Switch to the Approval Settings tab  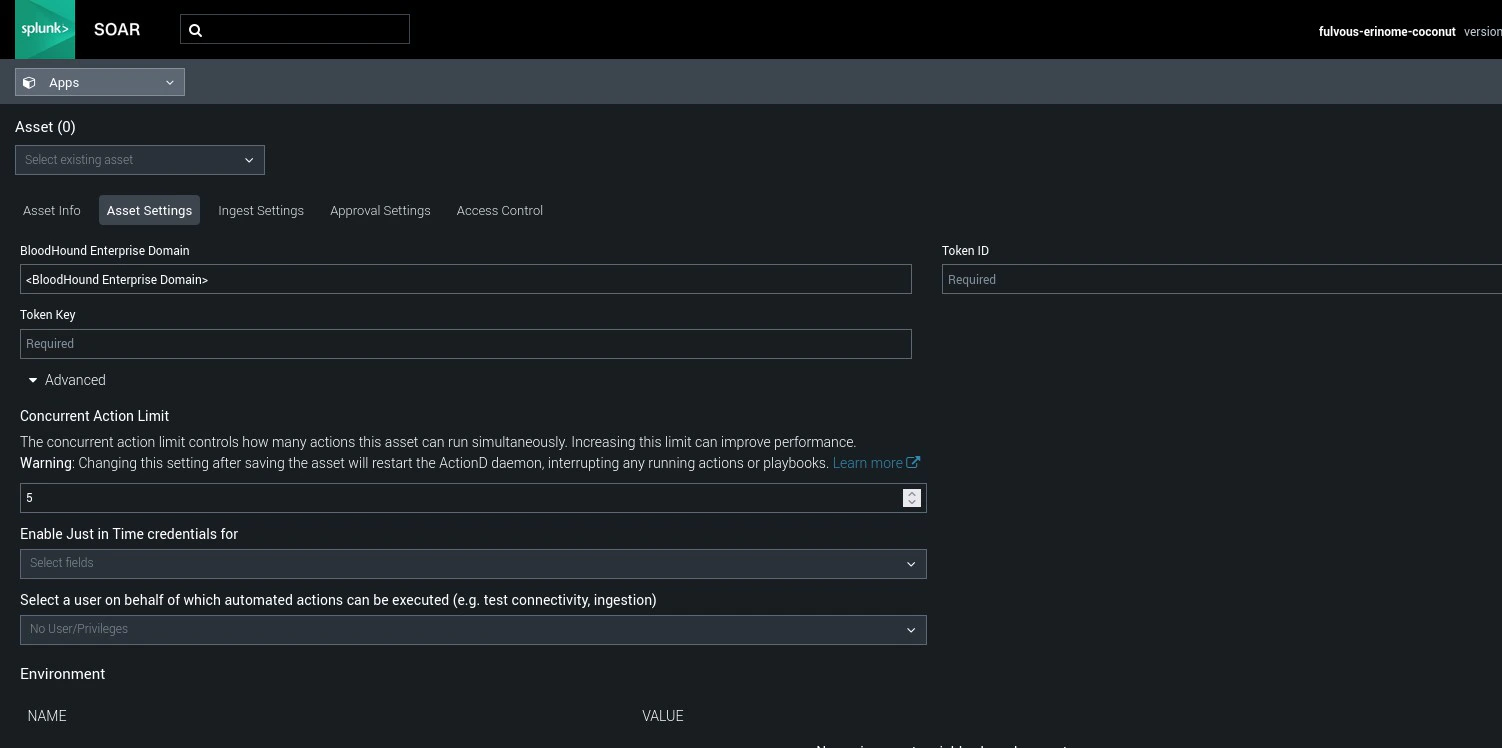pos(380,210)
